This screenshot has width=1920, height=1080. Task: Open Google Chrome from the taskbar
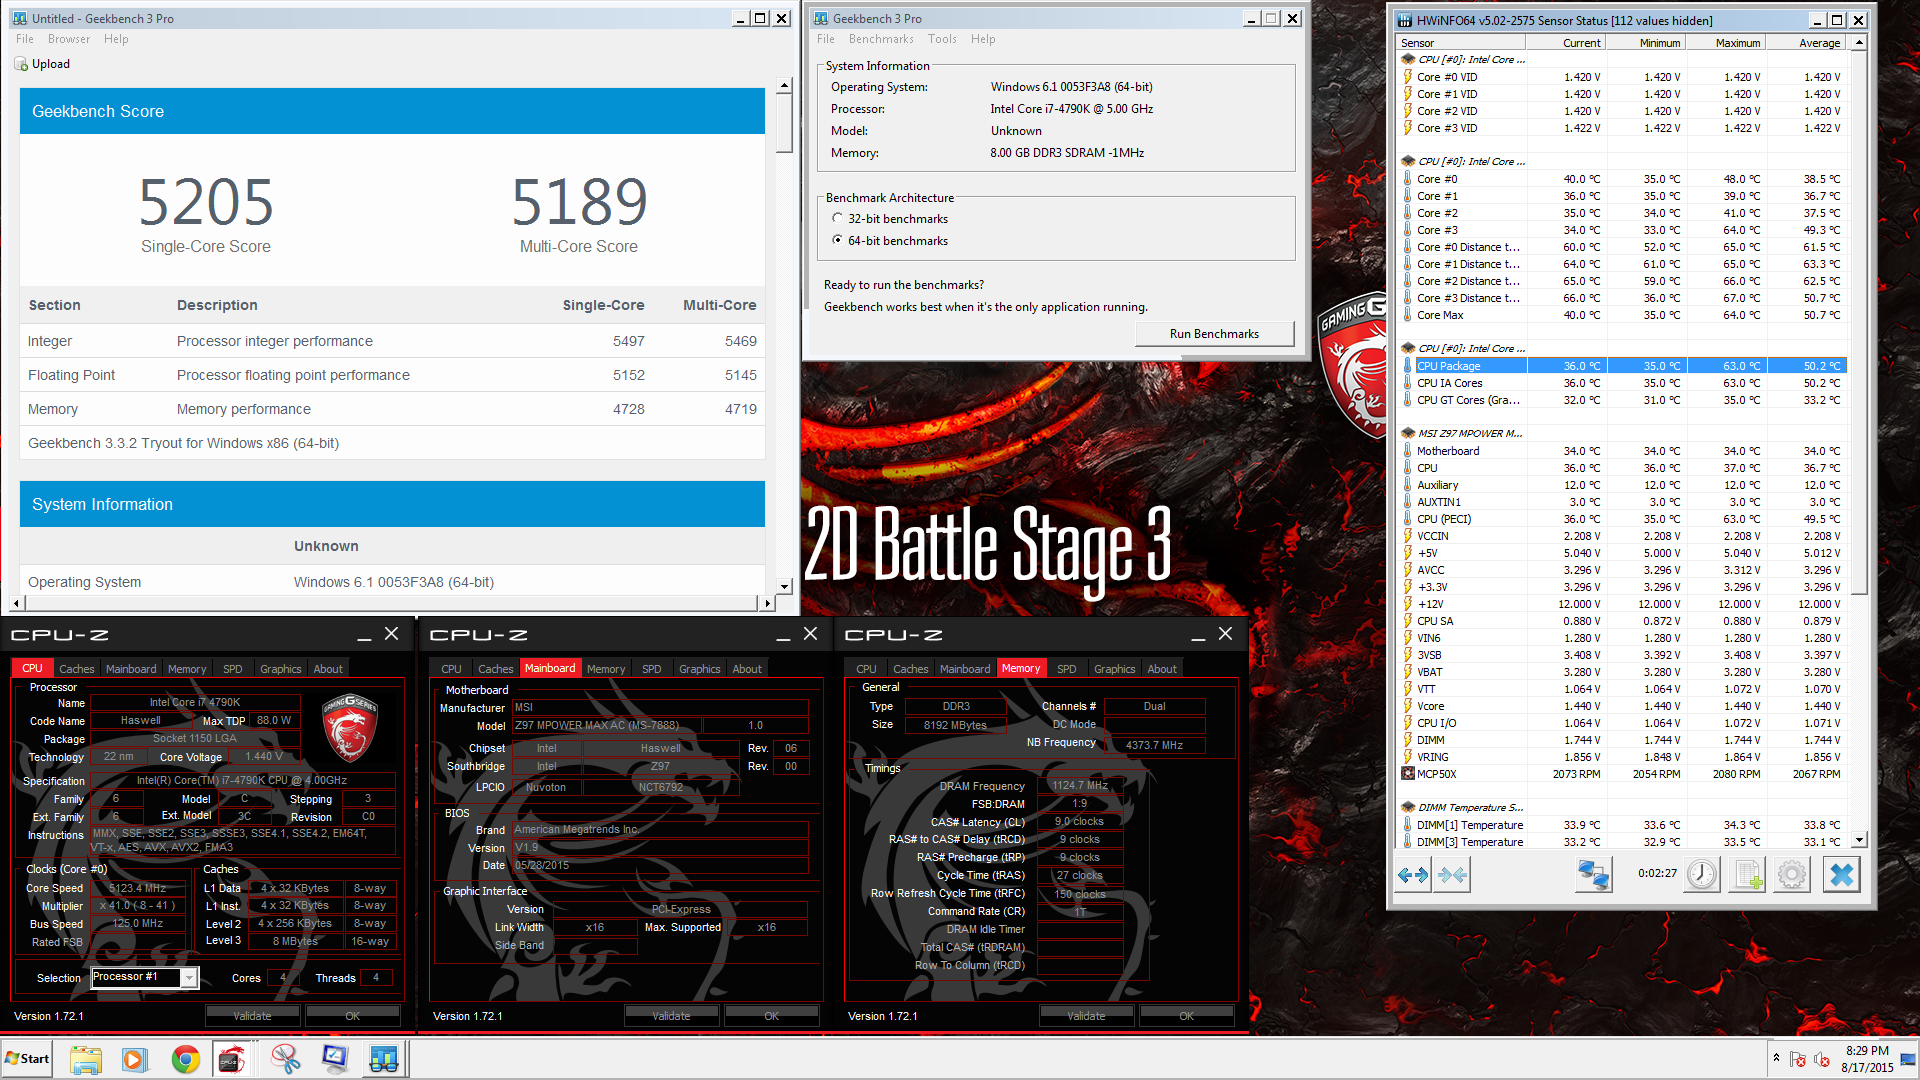(x=185, y=1059)
